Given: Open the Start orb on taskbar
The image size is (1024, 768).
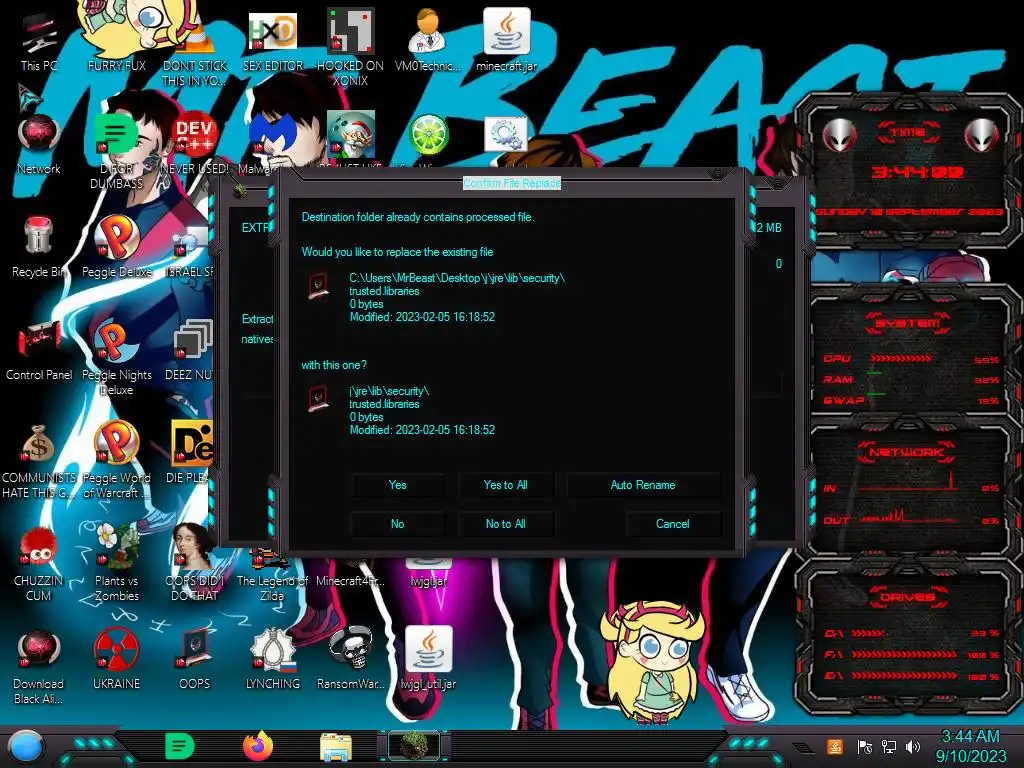Looking at the screenshot, I should [26, 747].
